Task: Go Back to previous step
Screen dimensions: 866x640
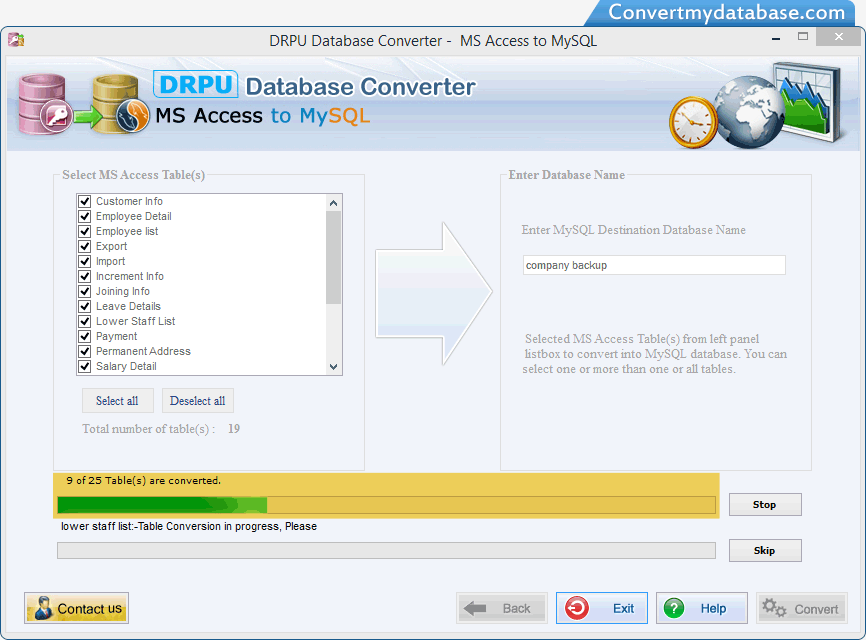Action: [501, 608]
